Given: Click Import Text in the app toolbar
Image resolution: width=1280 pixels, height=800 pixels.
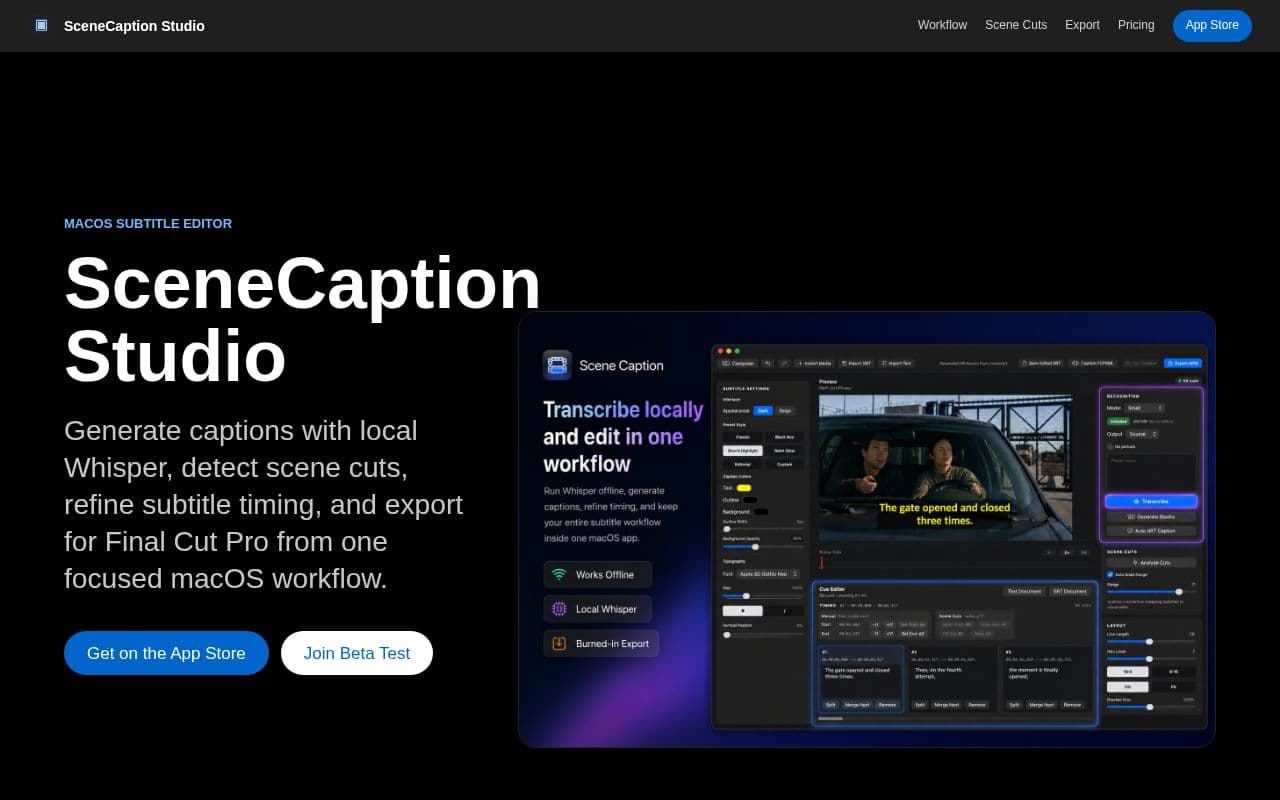Looking at the screenshot, I should (897, 363).
